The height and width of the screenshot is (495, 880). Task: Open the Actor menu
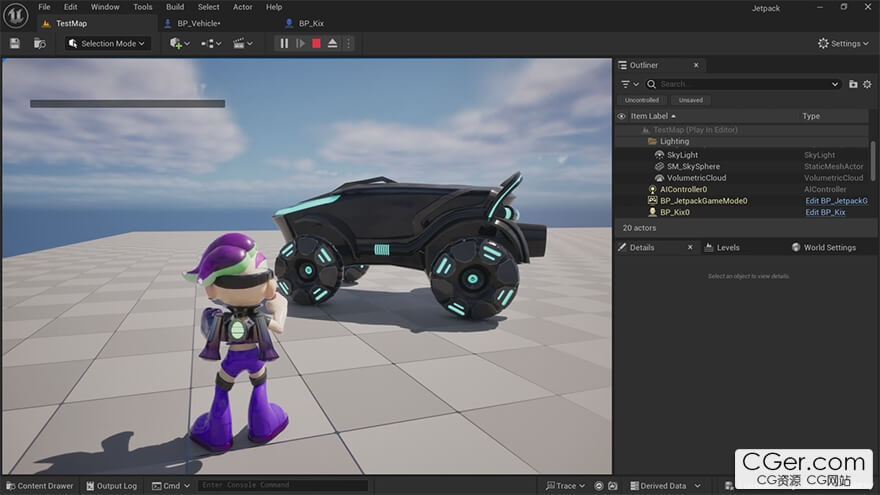tap(242, 7)
